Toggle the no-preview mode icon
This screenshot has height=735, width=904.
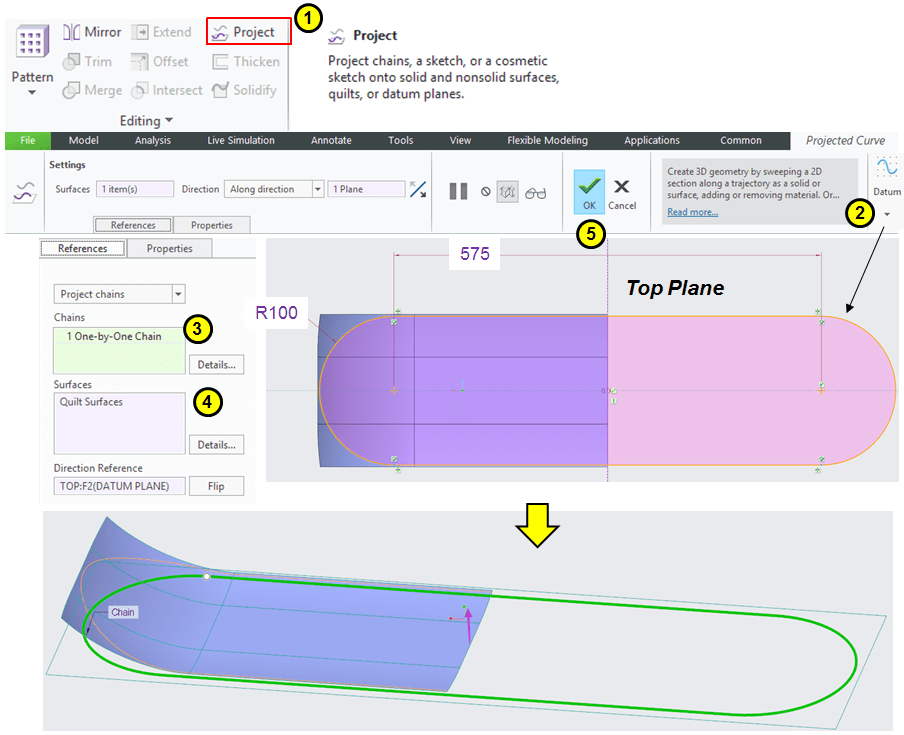coord(485,191)
